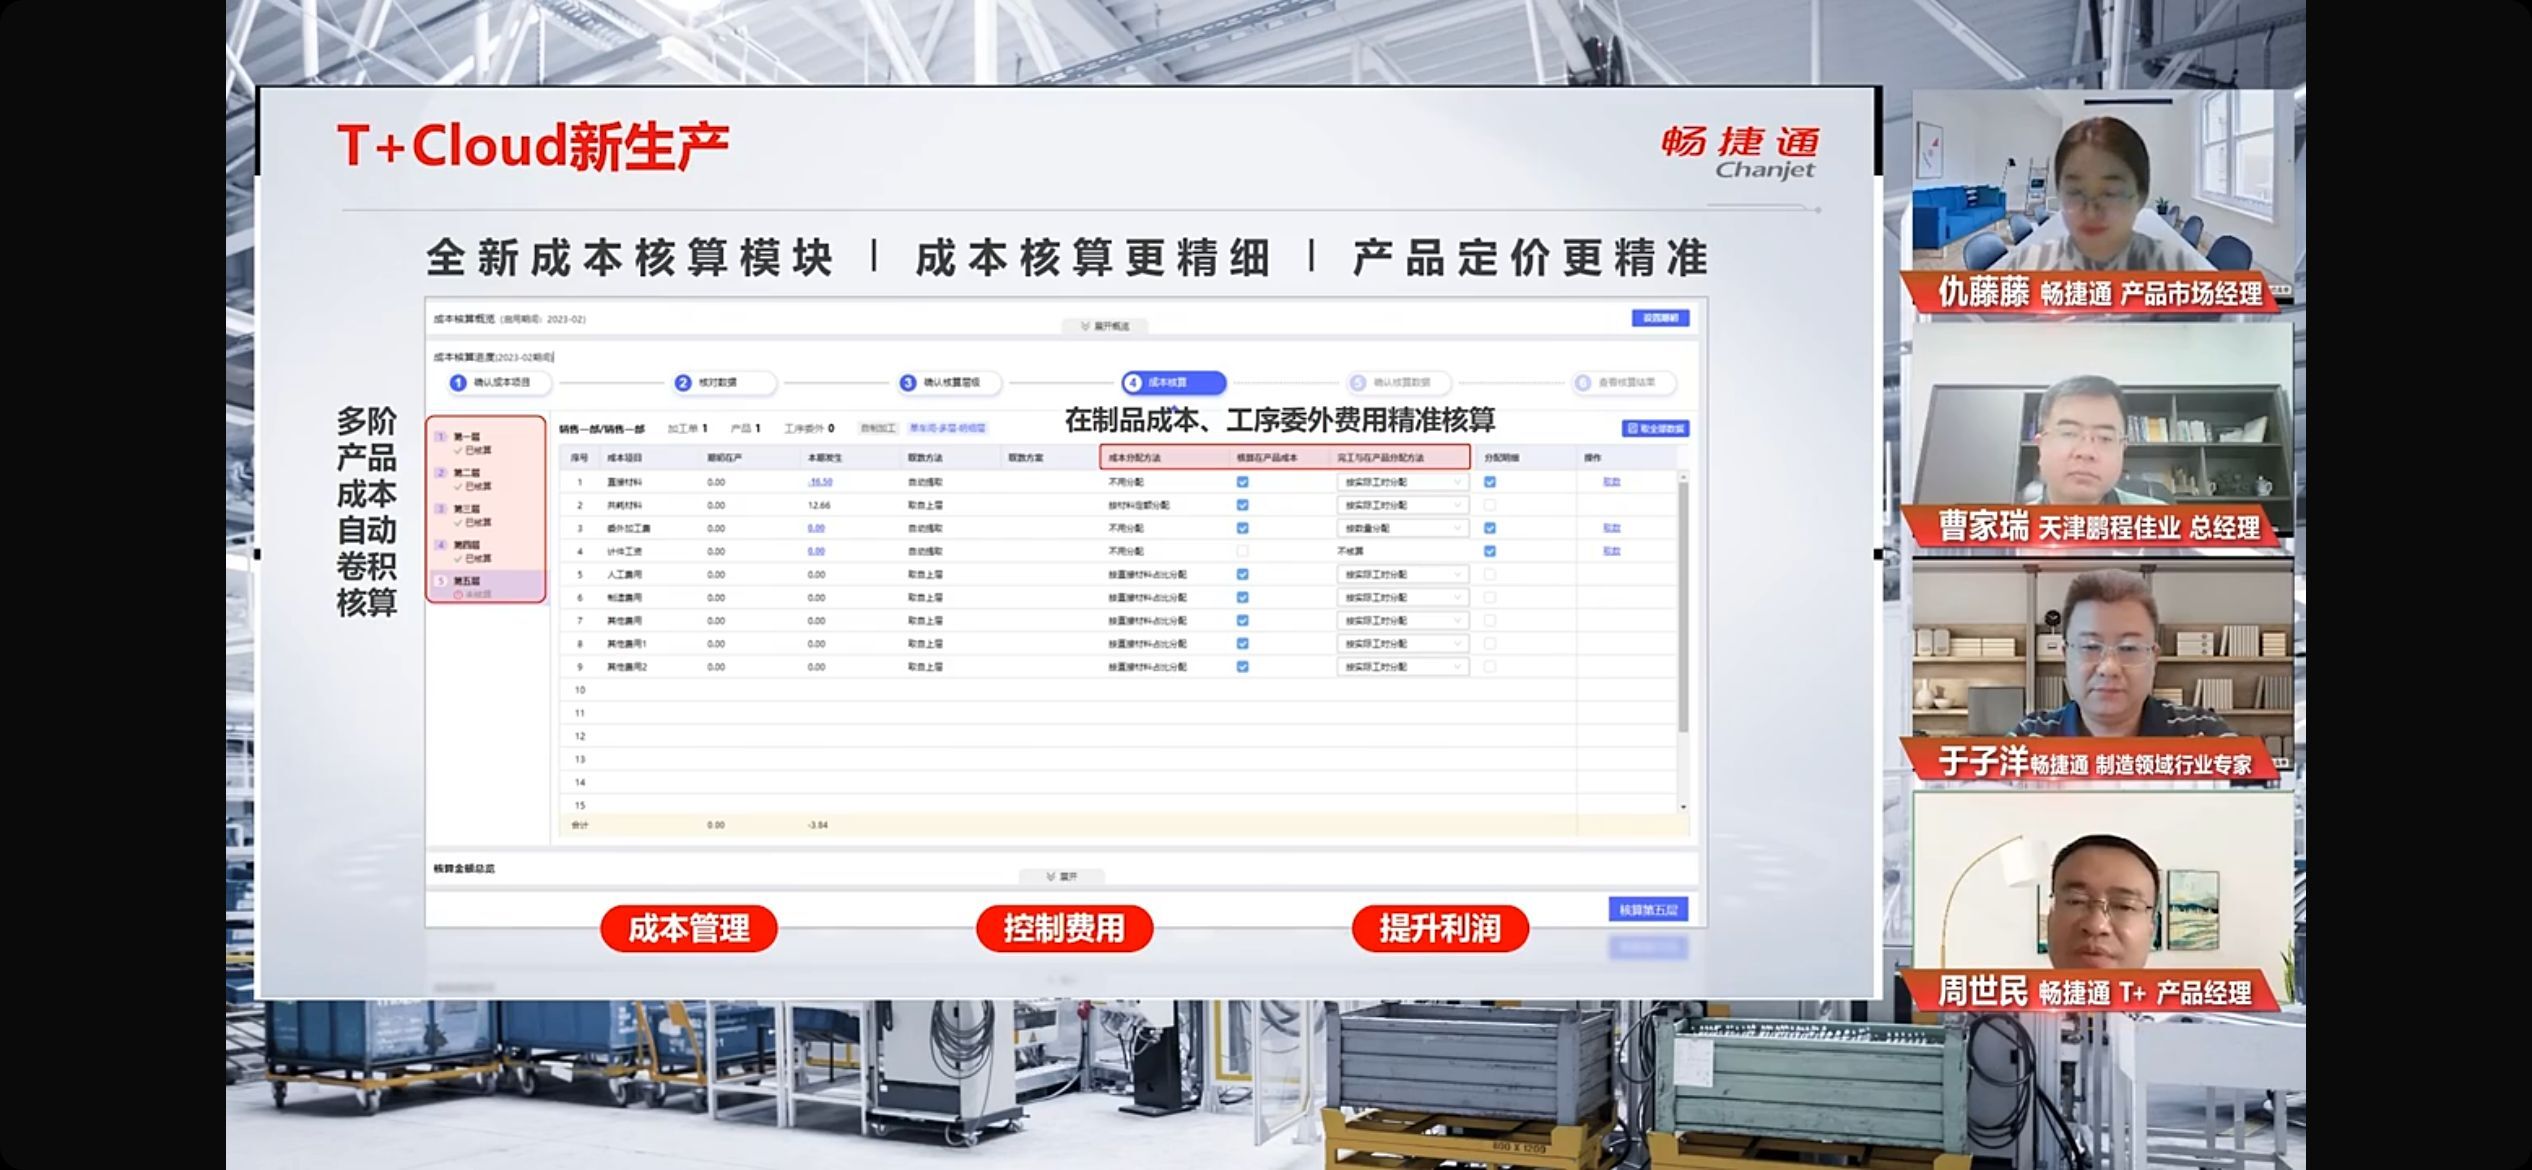Click the 不核算 text in row 4 计件工资
The height and width of the screenshot is (1170, 2532).
1350,551
